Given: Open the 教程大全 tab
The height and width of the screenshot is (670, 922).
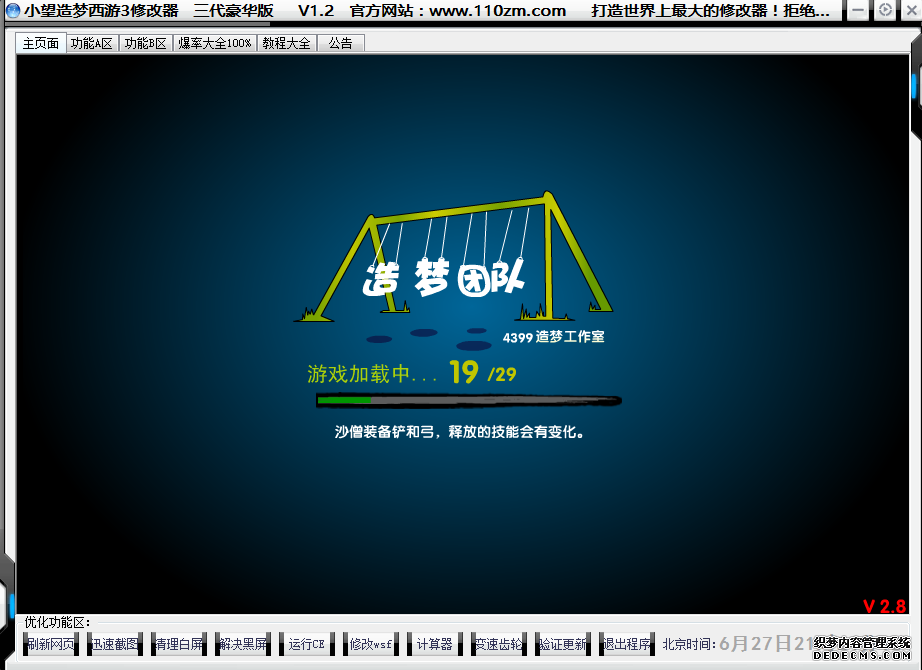Looking at the screenshot, I should (286, 43).
